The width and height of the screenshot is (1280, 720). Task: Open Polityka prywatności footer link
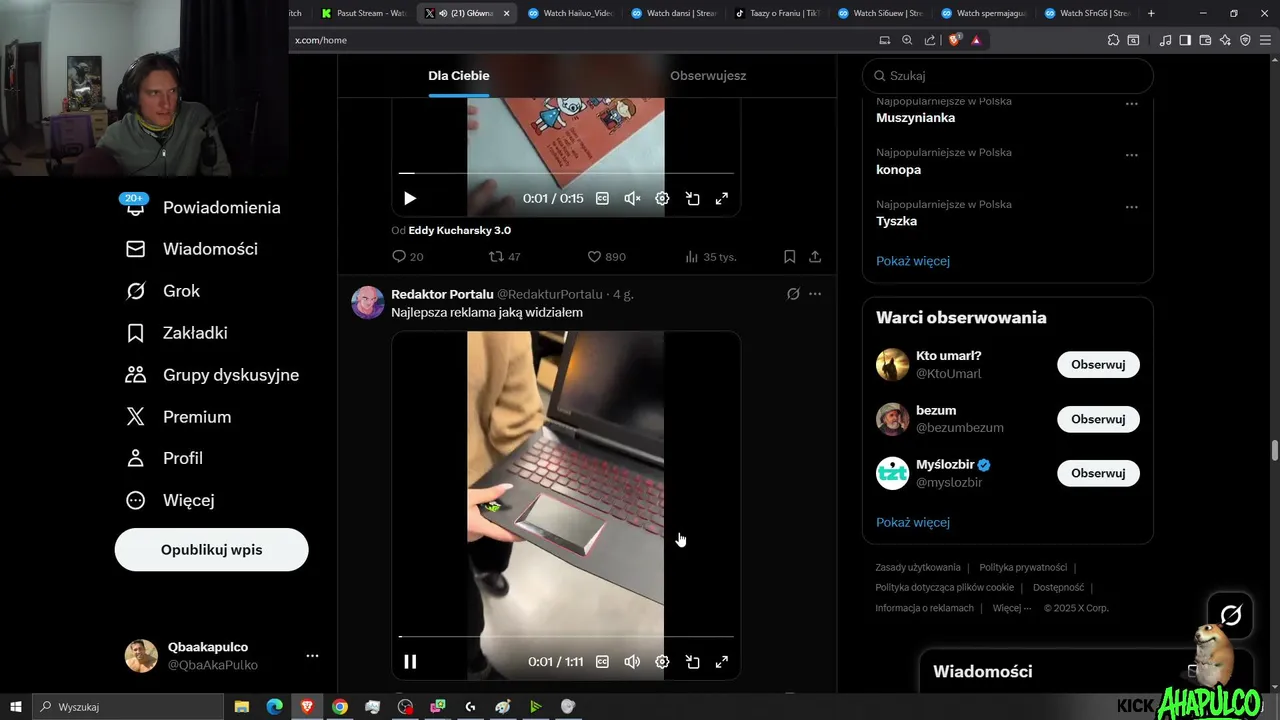click(x=1023, y=567)
